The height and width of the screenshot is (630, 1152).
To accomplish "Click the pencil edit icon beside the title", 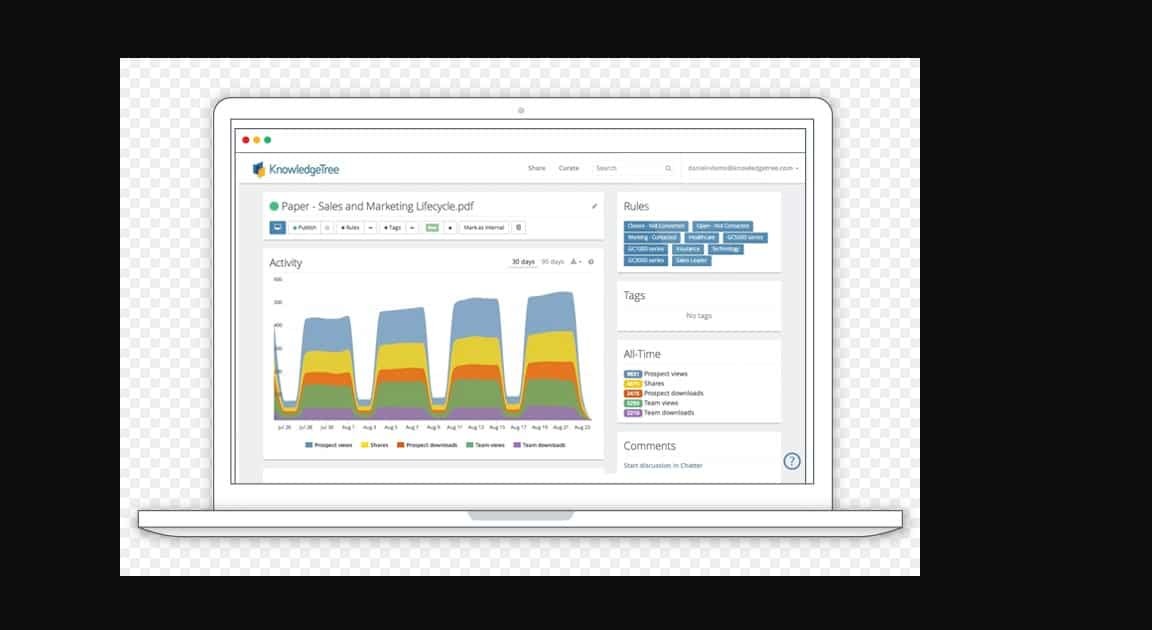I will coord(594,206).
